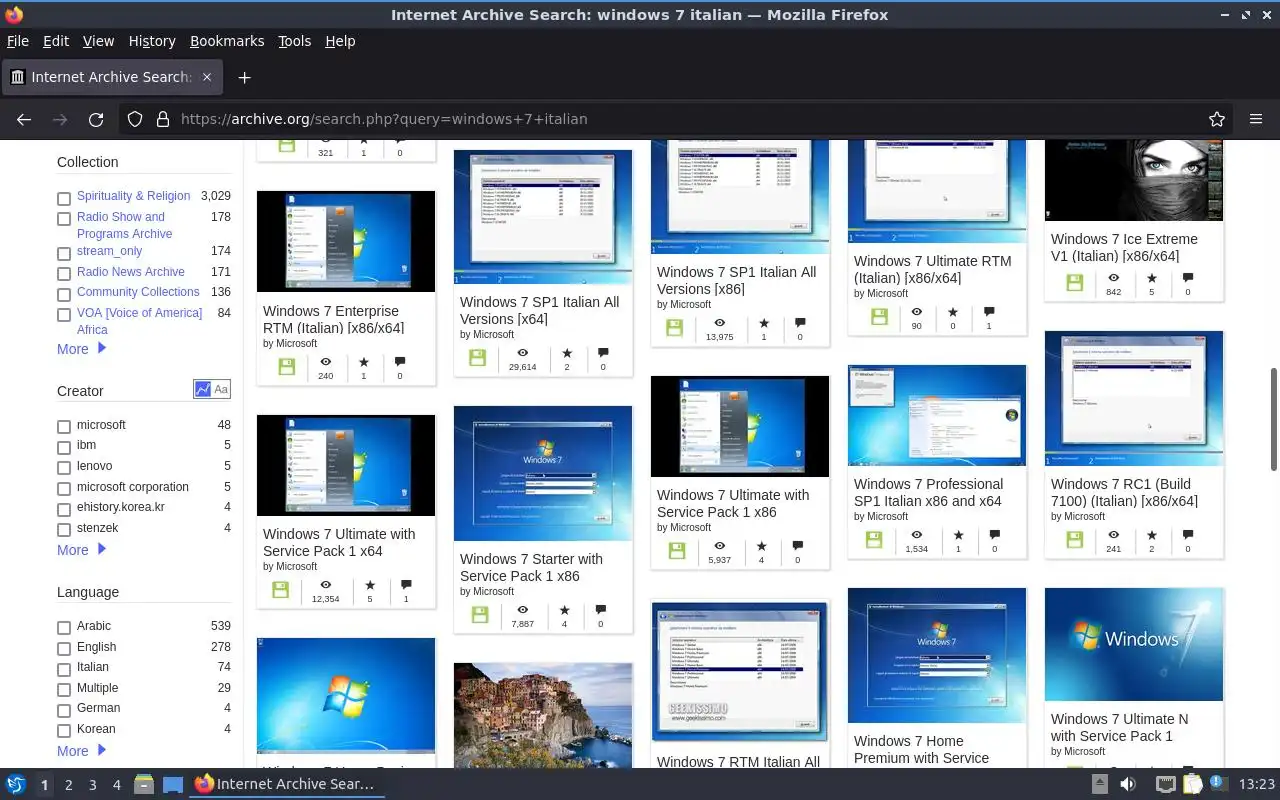Bookmark this page with the star icon
Viewport: 1280px width, 800px height.
tap(1217, 119)
